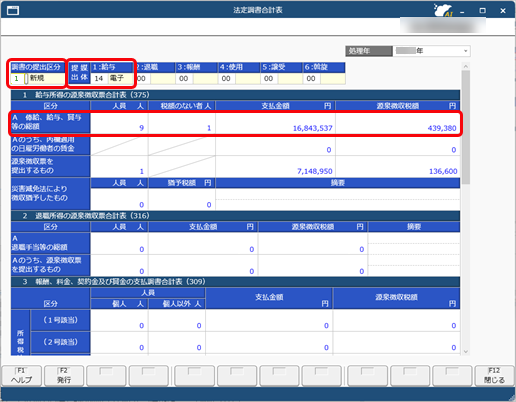This screenshot has width=516, height=402.
Task: Click the vertical scrollbar thumb
Action: (x=466, y=127)
